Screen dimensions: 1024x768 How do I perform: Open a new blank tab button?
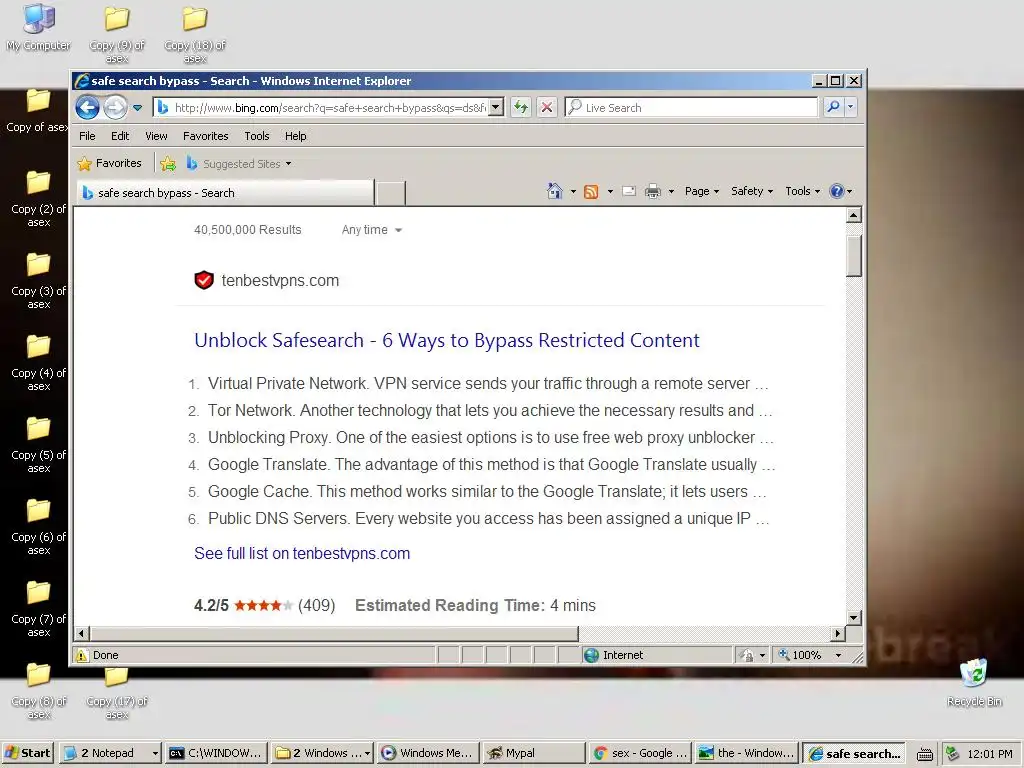[x=391, y=194]
